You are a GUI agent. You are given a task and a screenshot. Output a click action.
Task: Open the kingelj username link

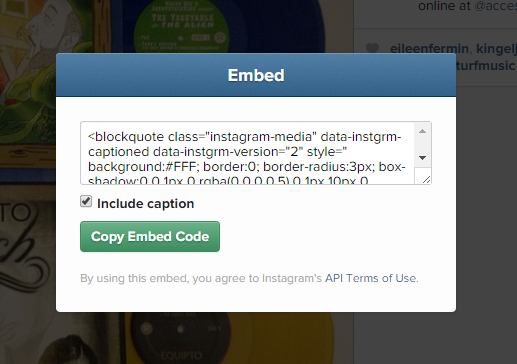click(496, 49)
